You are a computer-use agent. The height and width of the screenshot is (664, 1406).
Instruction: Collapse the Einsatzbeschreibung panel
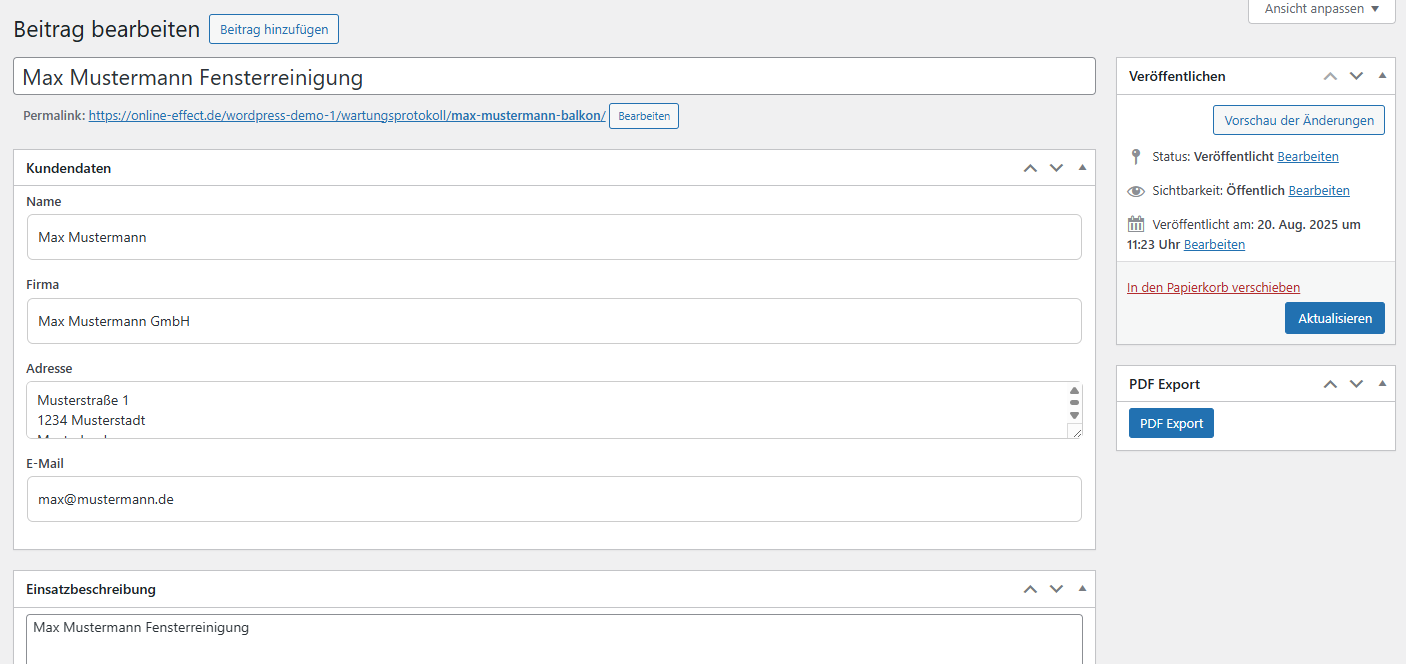(x=1082, y=589)
